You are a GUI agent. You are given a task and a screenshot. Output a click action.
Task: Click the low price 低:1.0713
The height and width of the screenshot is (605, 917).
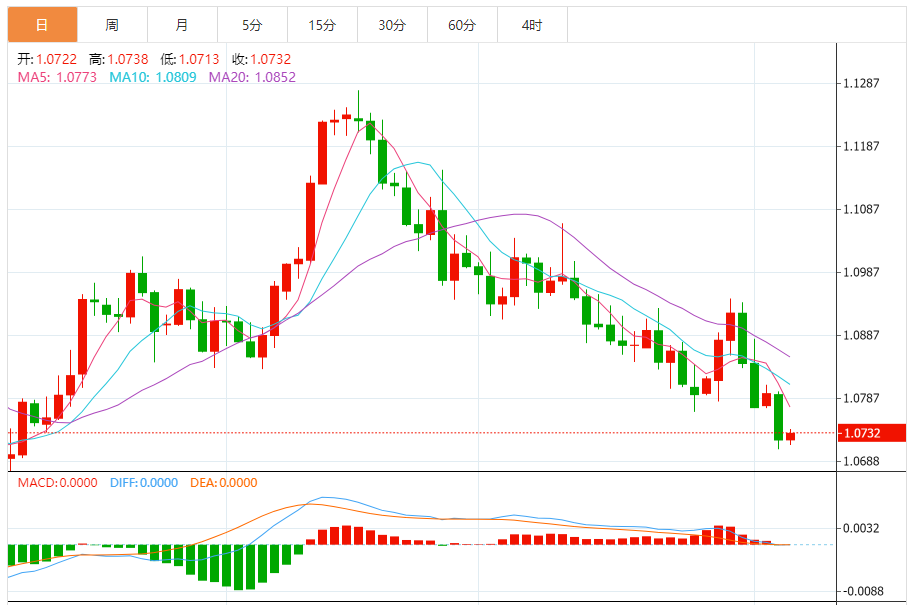[x=190, y=59]
